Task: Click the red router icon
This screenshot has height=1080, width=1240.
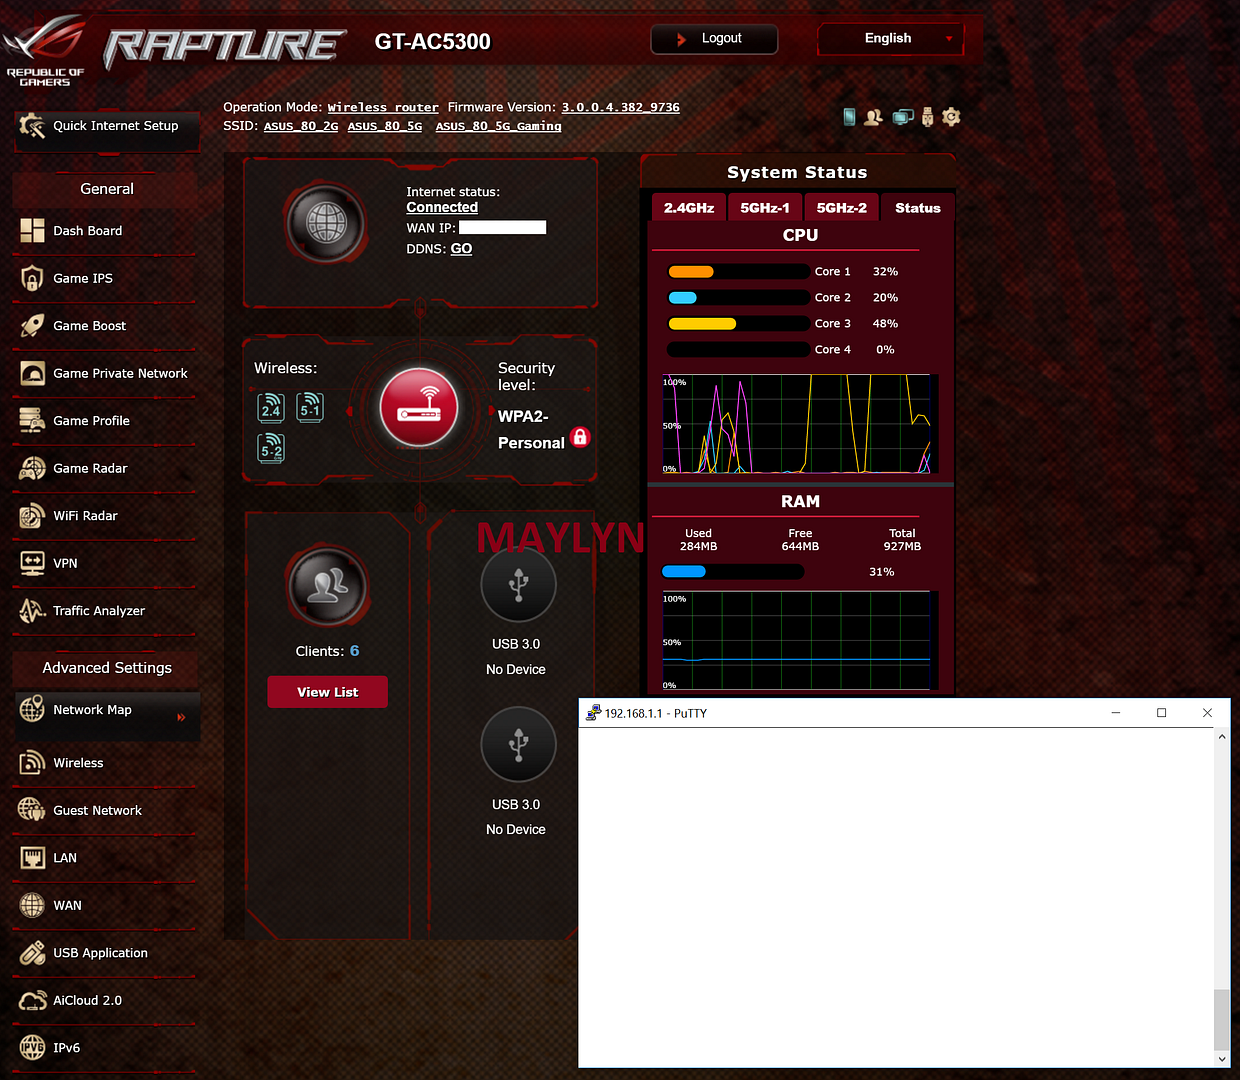Action: 419,408
